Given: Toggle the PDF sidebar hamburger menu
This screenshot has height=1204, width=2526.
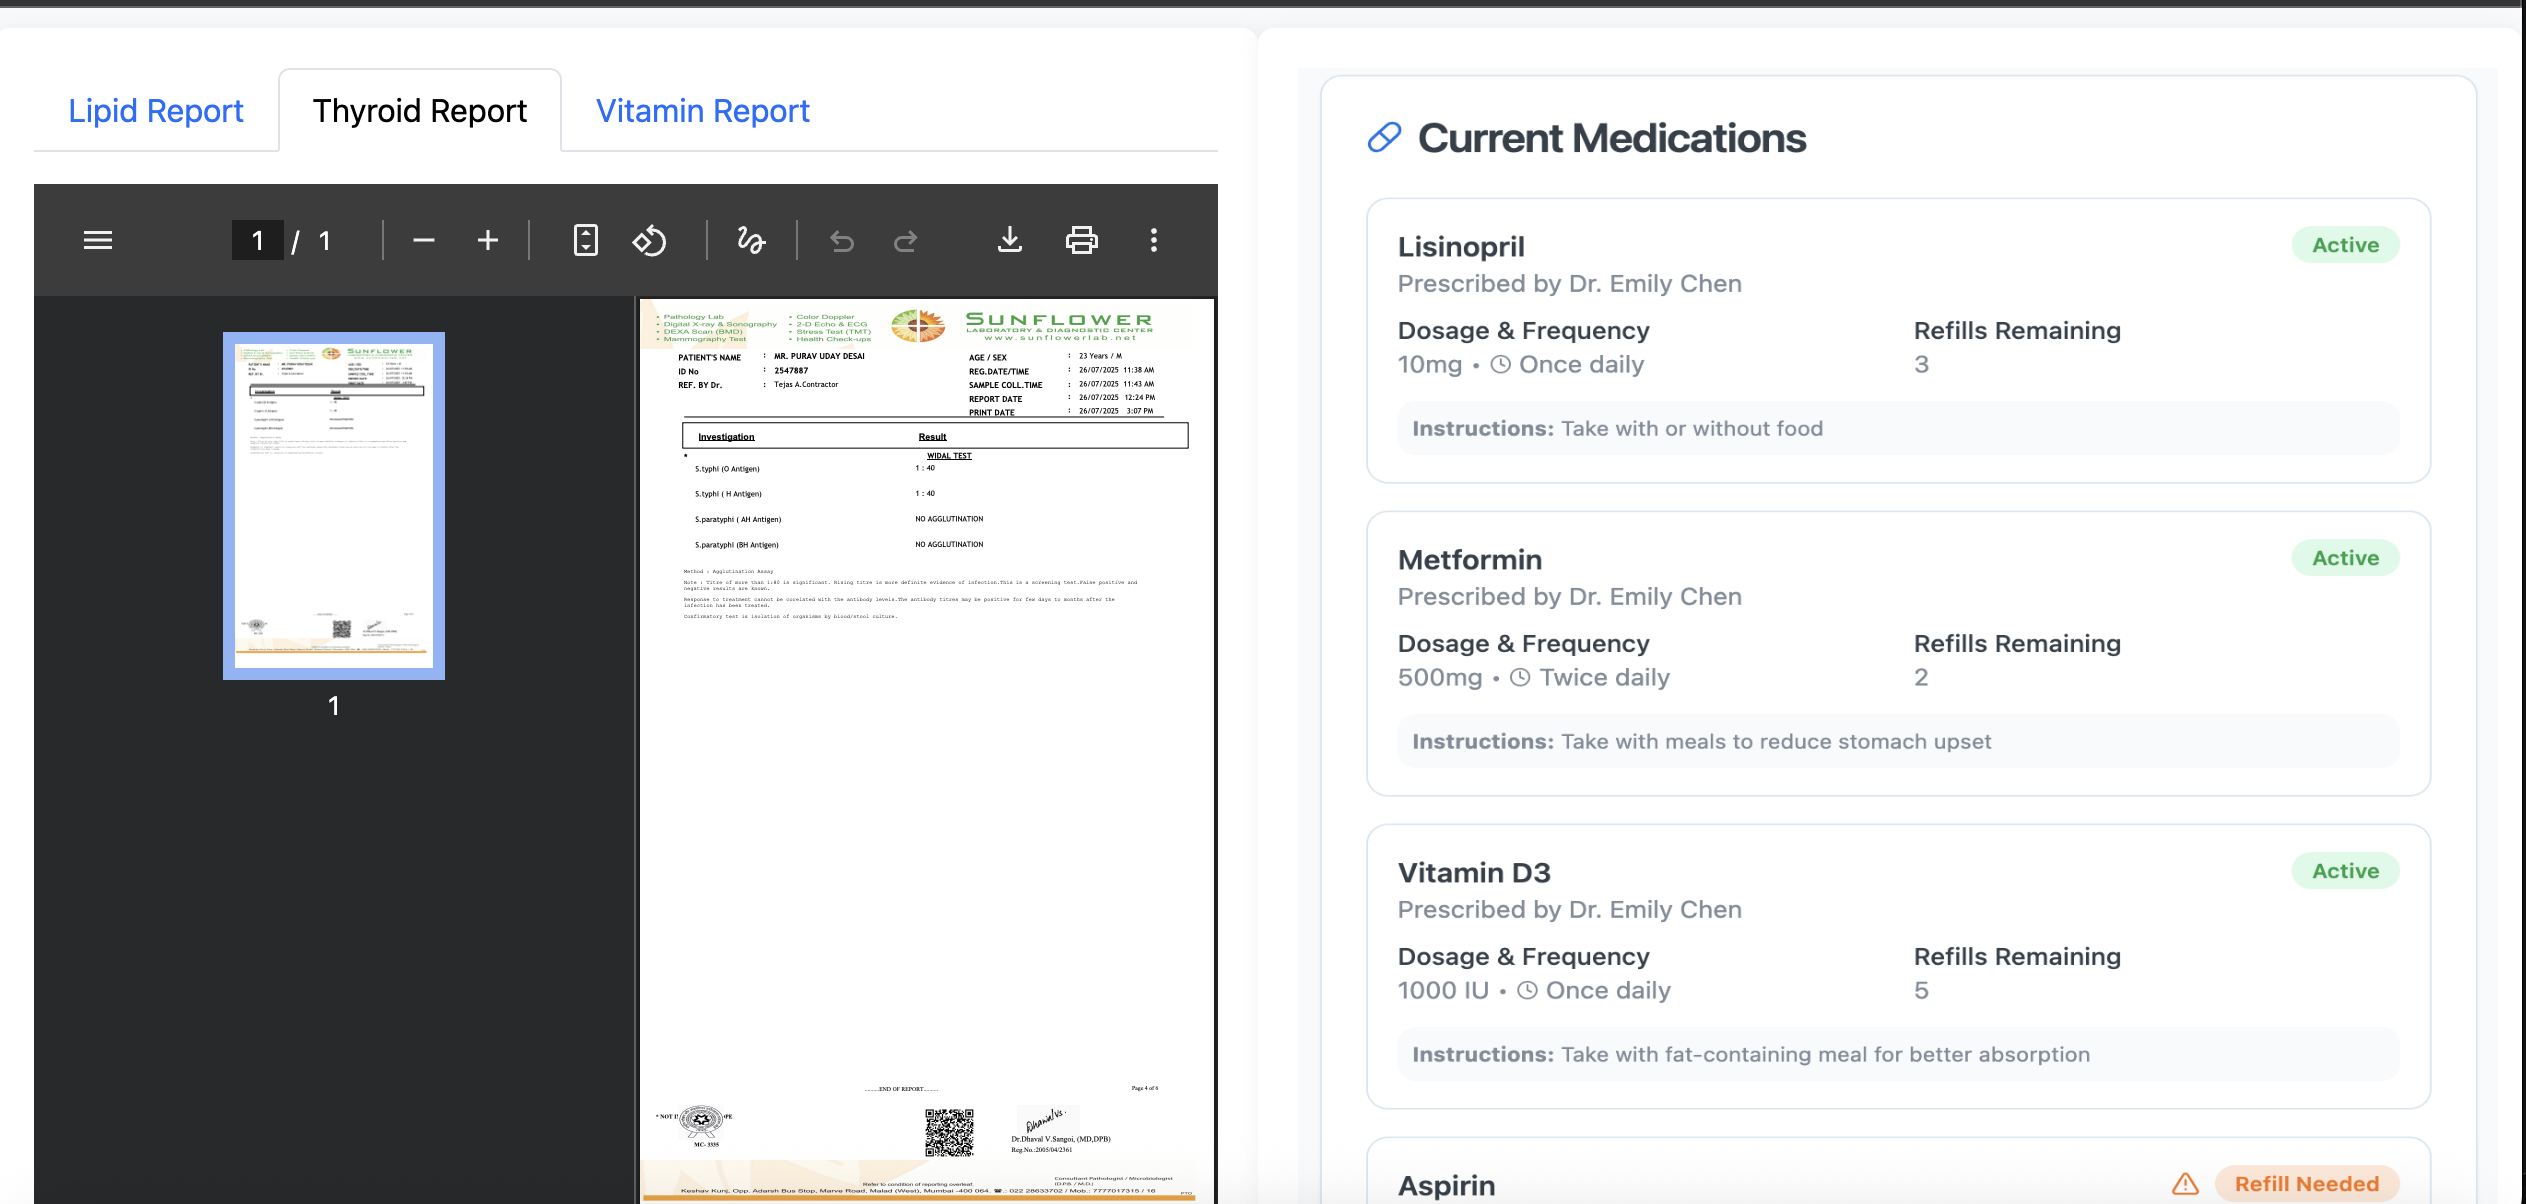Looking at the screenshot, I should coord(97,240).
